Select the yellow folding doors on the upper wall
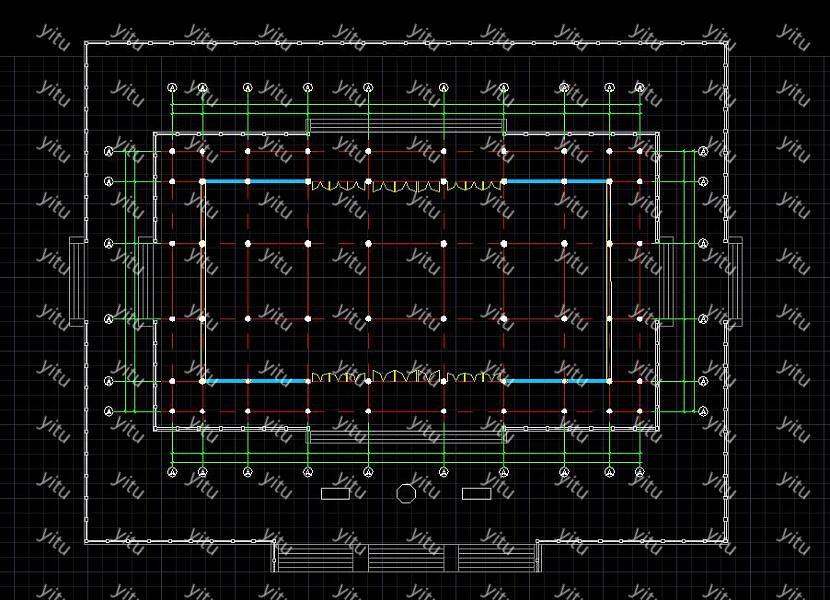Screen dimensions: 830x600 (x=406, y=185)
